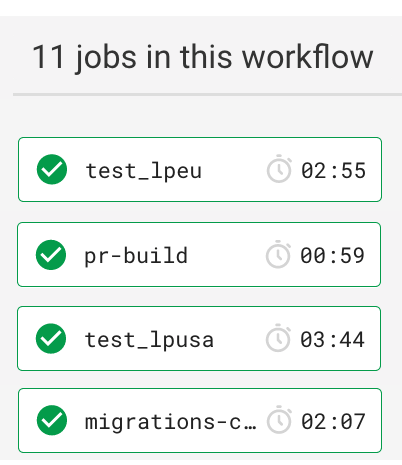The image size is (402, 465).
Task: Click the 00:59 duration of pr-build
Action: tap(333, 256)
